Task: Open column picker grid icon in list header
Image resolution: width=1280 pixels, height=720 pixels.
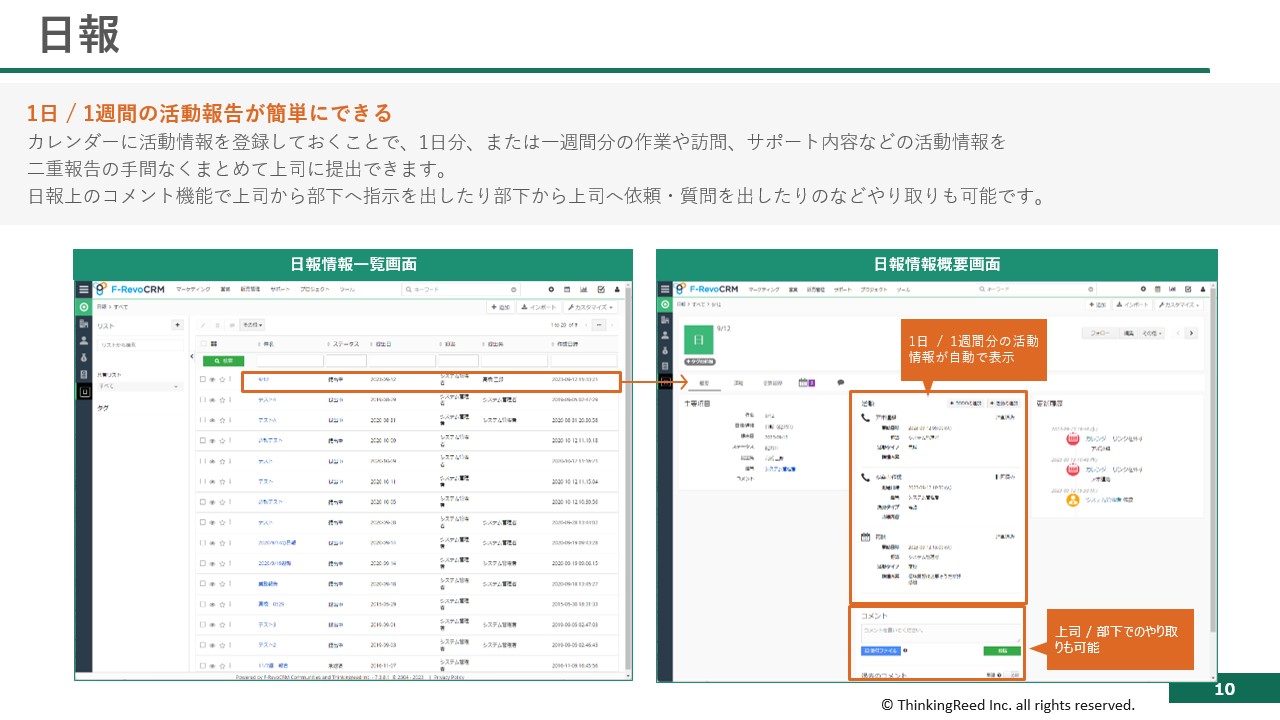Action: (214, 343)
